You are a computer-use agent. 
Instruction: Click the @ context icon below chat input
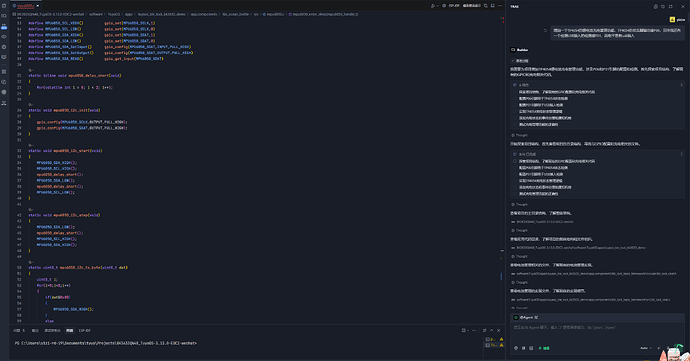coord(516,348)
